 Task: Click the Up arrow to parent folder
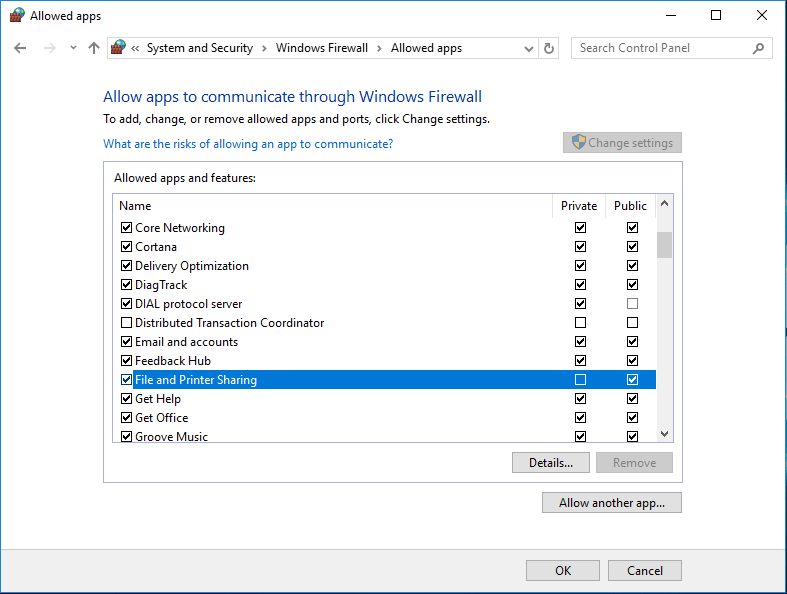pos(94,48)
